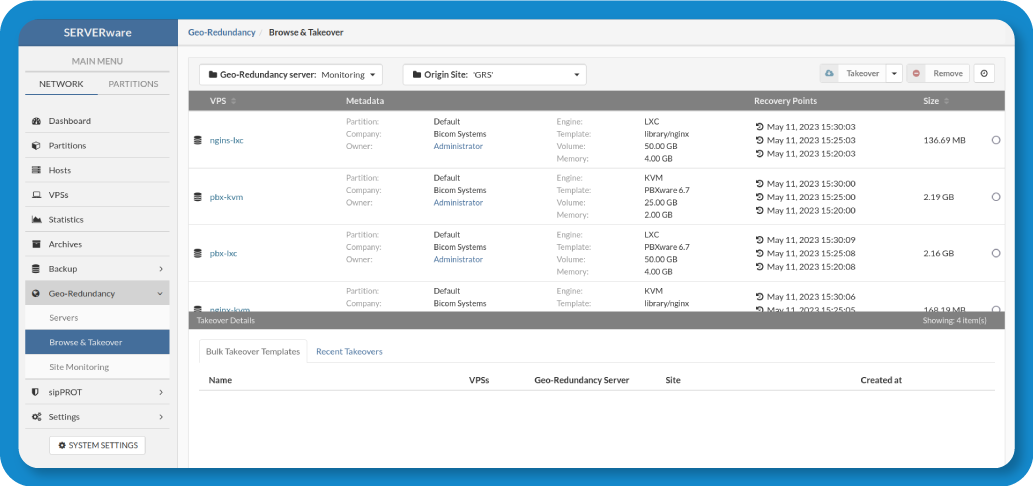Image resolution: width=1033 pixels, height=486 pixels.
Task: Click the Hosts icon in sidebar
Action: (x=37, y=170)
